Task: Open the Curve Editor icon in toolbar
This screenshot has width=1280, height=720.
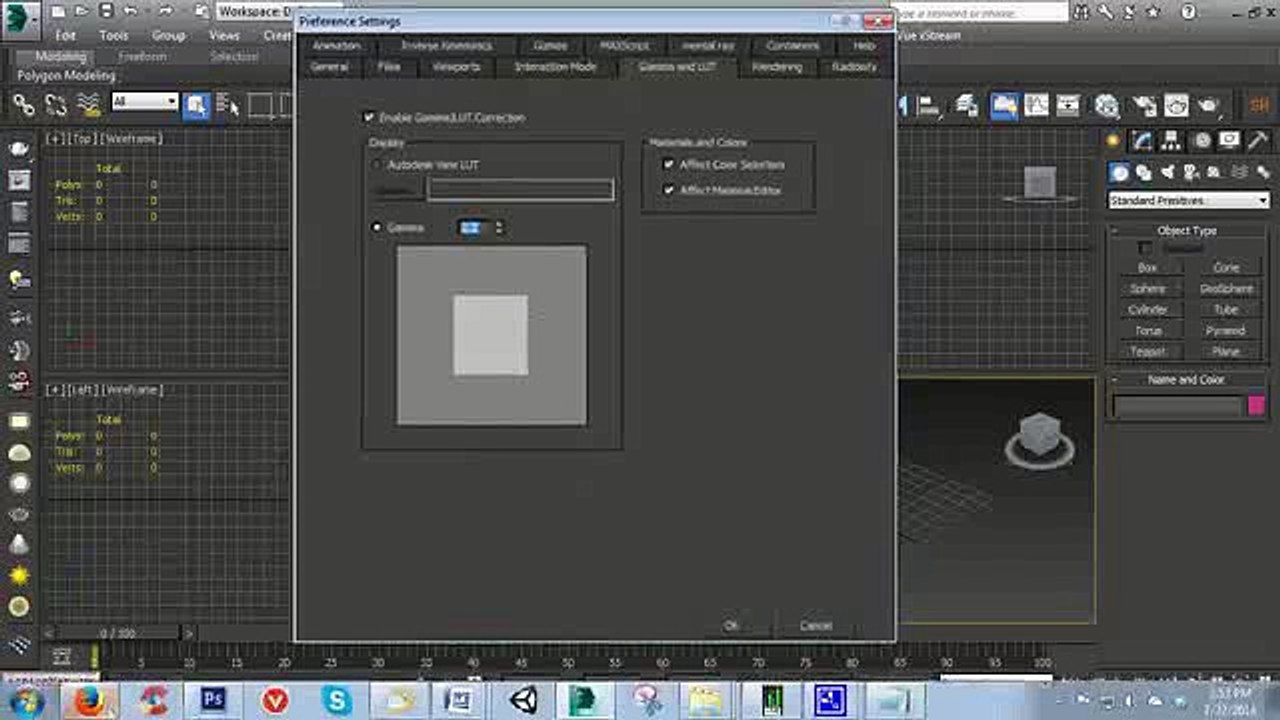Action: click(x=1037, y=105)
